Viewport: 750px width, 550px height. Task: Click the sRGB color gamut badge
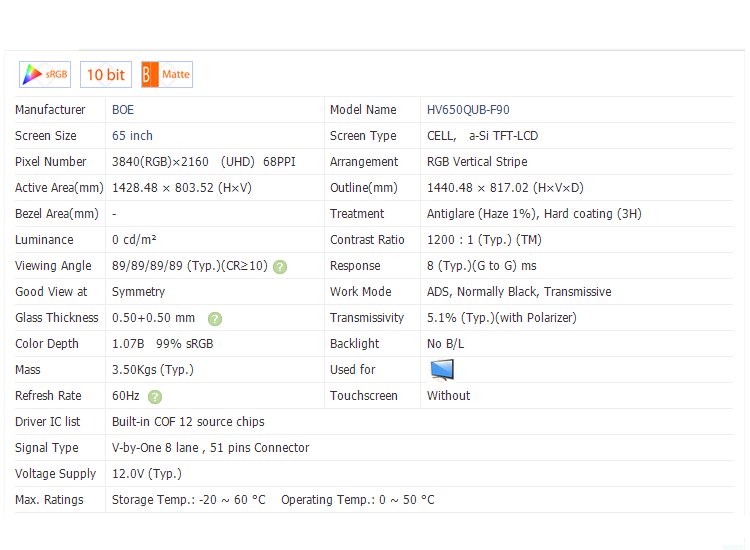(x=45, y=74)
